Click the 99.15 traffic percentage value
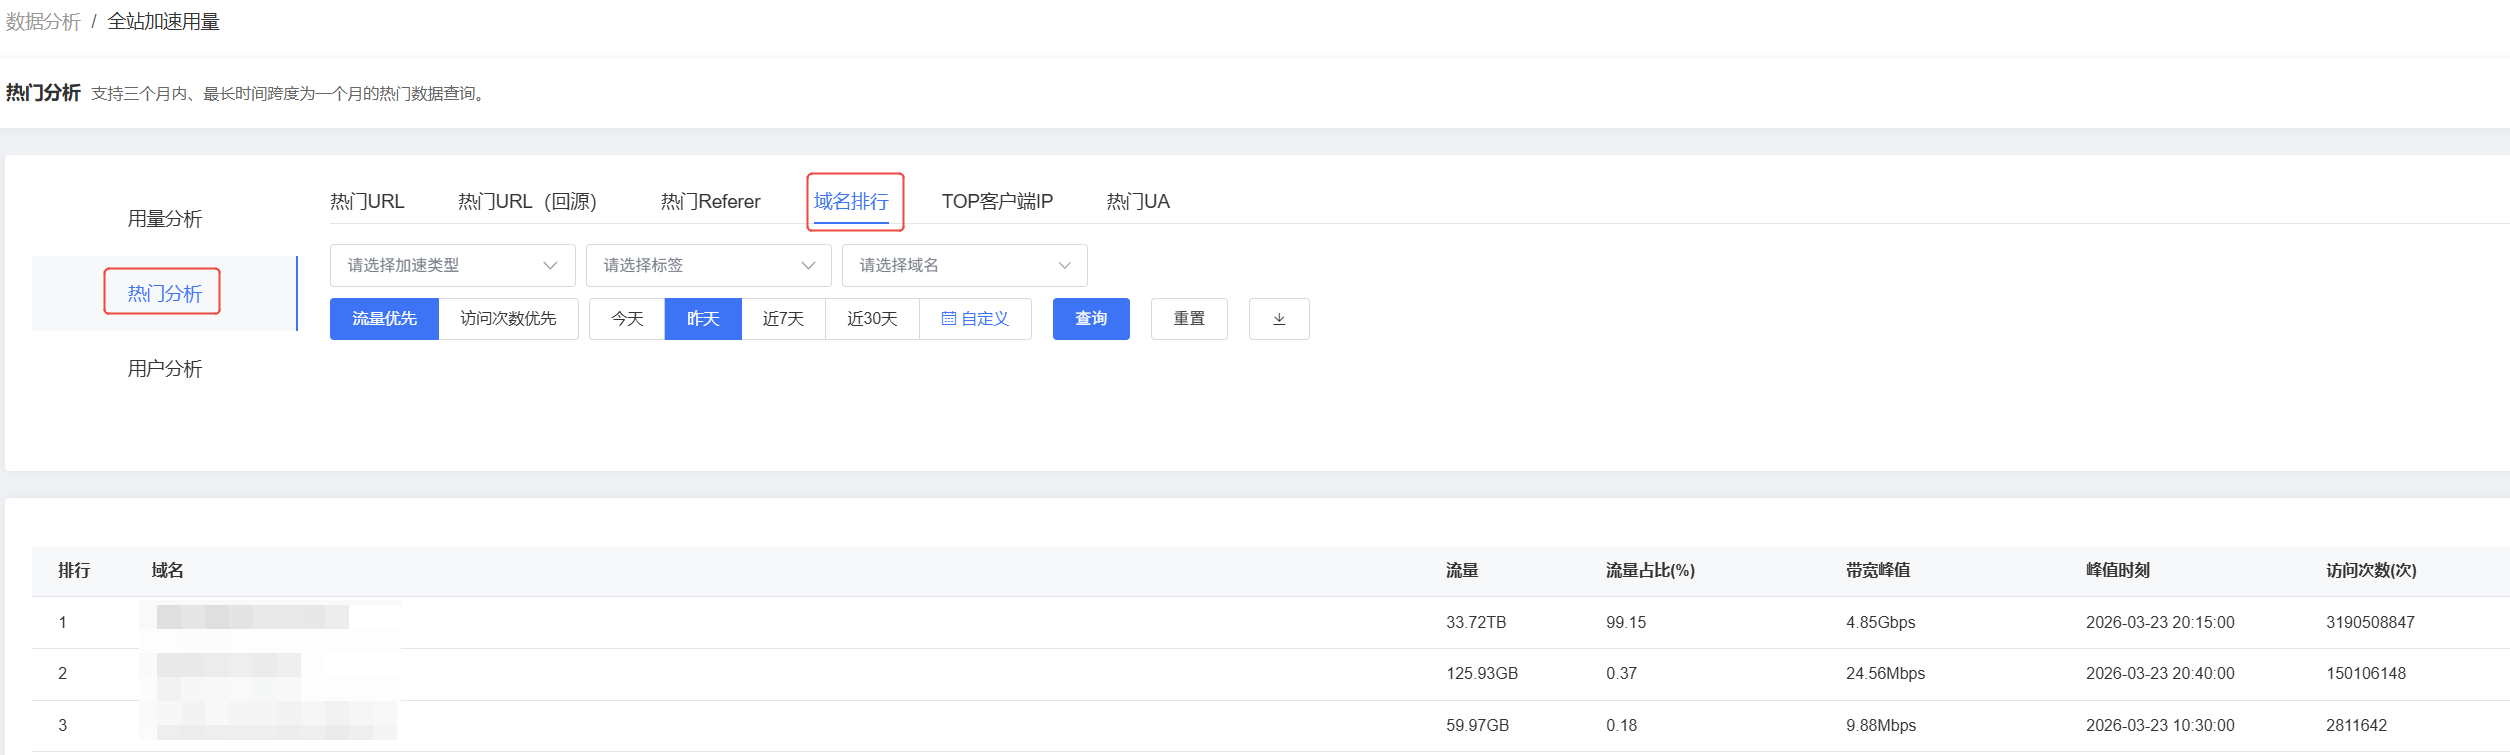Image resolution: width=2510 pixels, height=755 pixels. click(x=1626, y=623)
